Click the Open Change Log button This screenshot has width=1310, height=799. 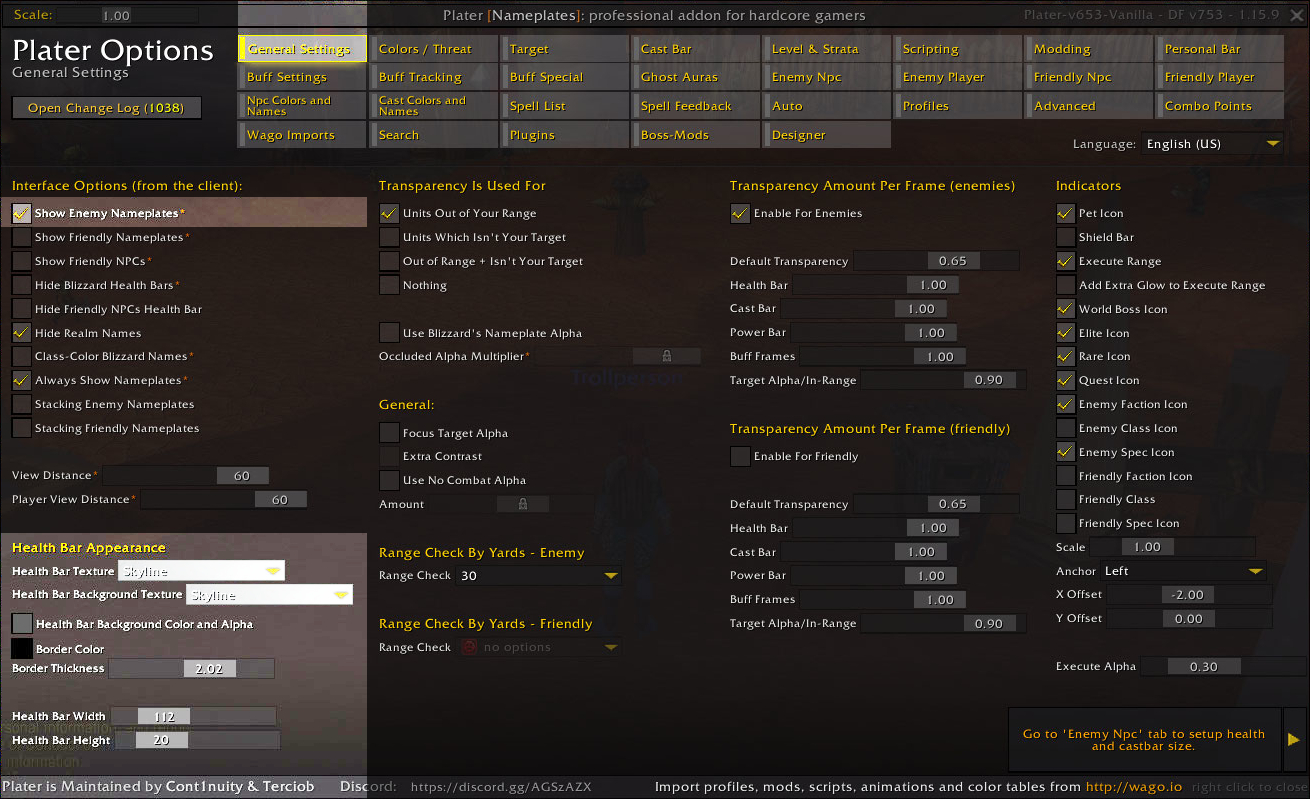click(107, 108)
